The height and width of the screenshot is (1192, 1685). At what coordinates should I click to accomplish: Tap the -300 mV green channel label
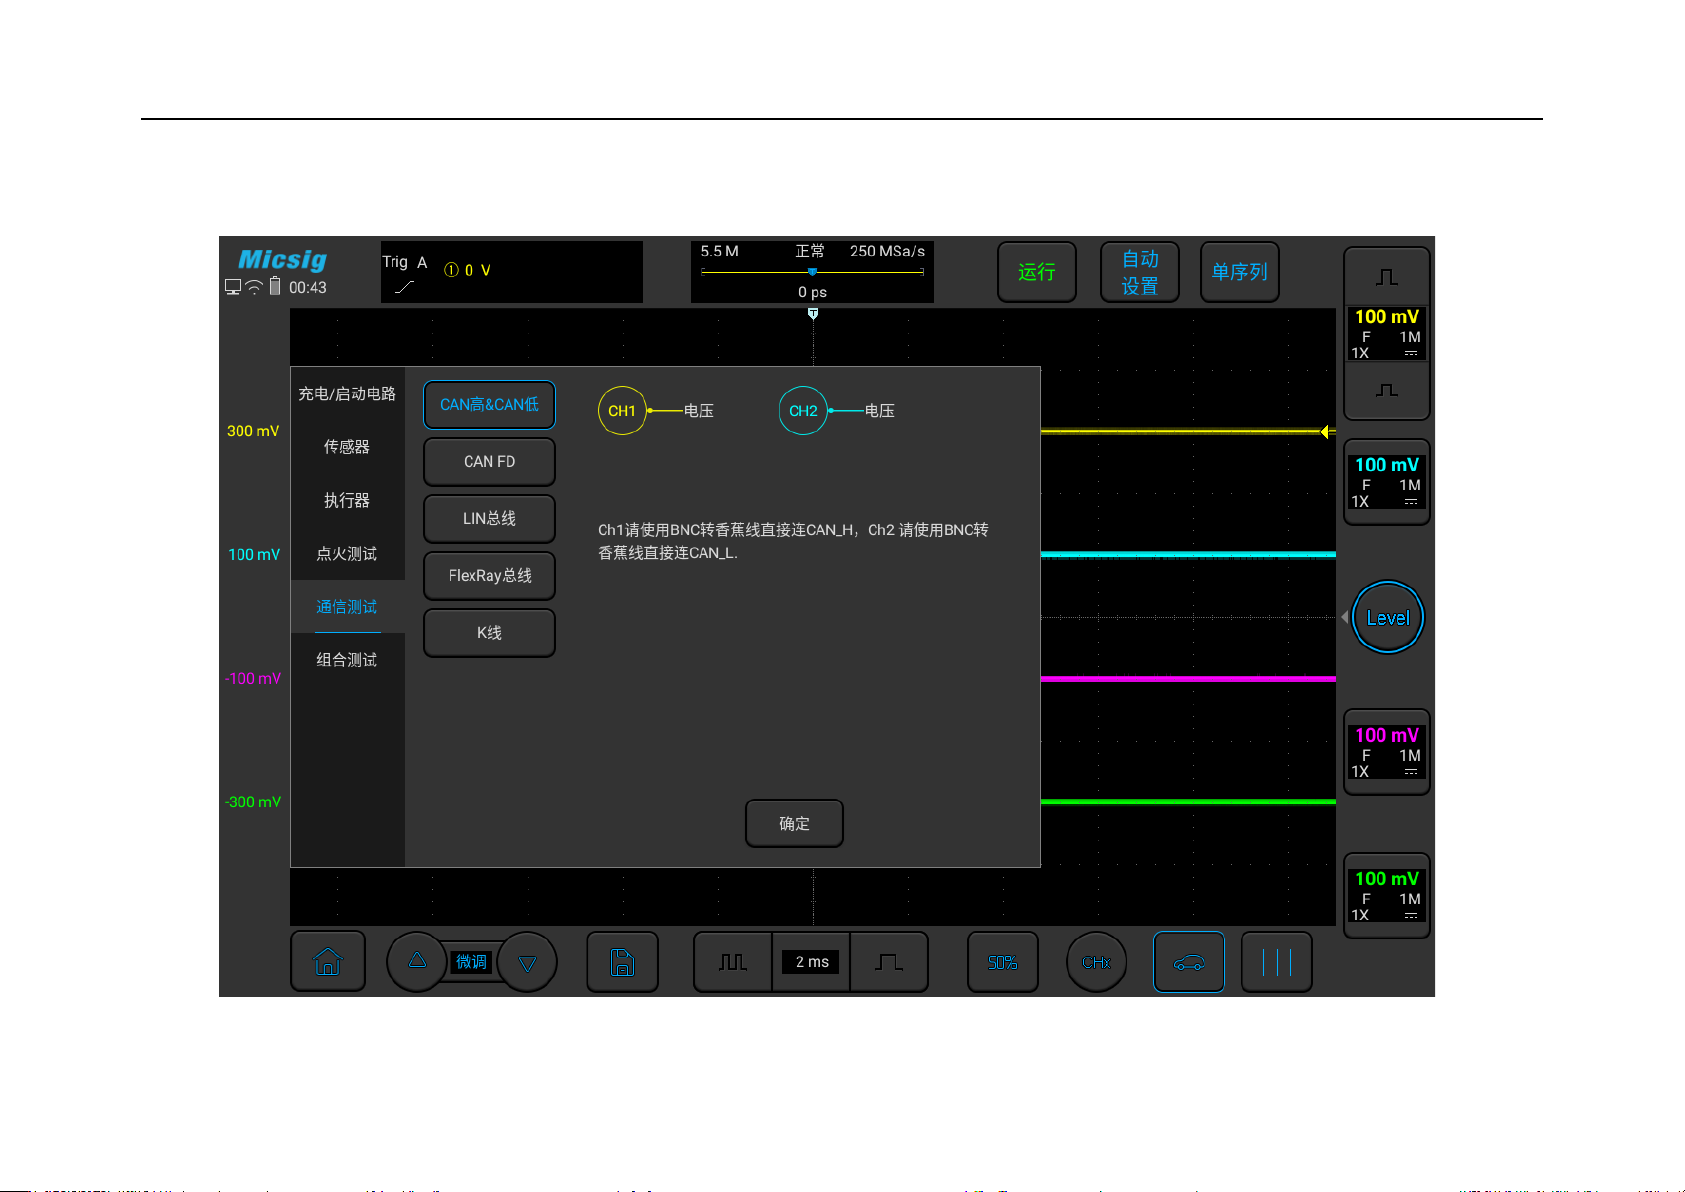[x=253, y=802]
